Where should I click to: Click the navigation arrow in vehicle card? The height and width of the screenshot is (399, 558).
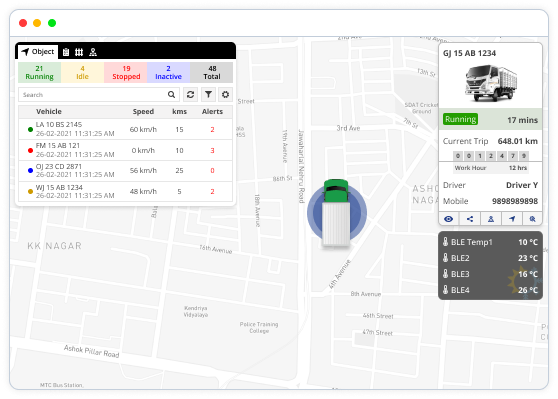pos(512,219)
